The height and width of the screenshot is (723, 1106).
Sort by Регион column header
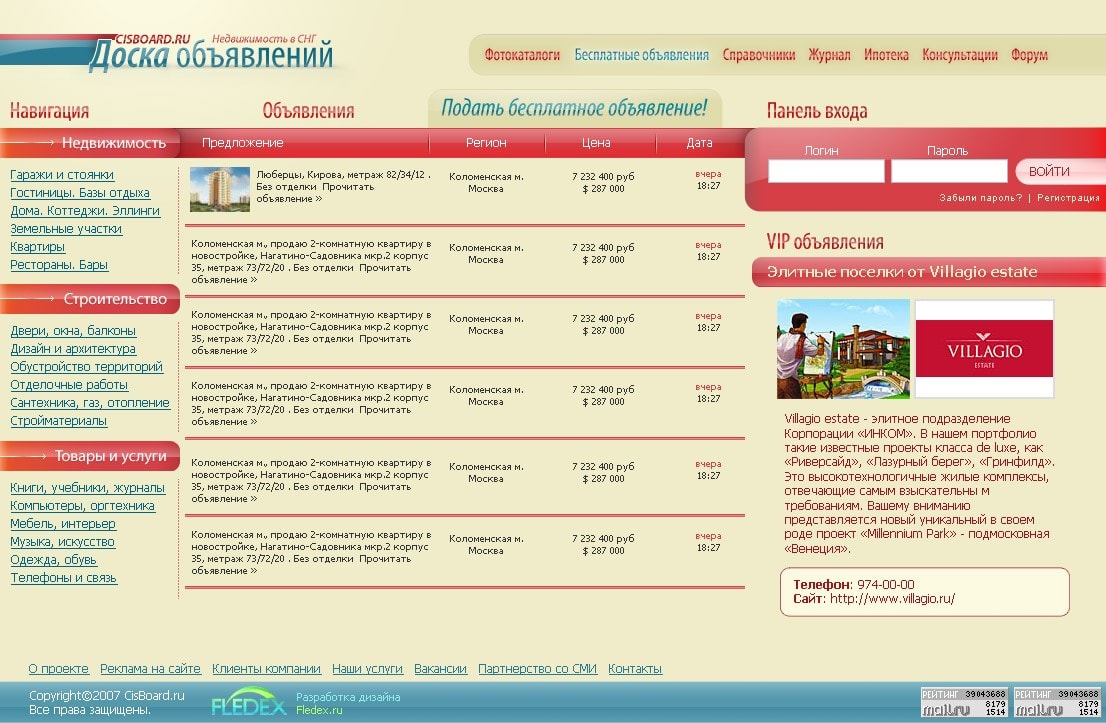point(486,142)
